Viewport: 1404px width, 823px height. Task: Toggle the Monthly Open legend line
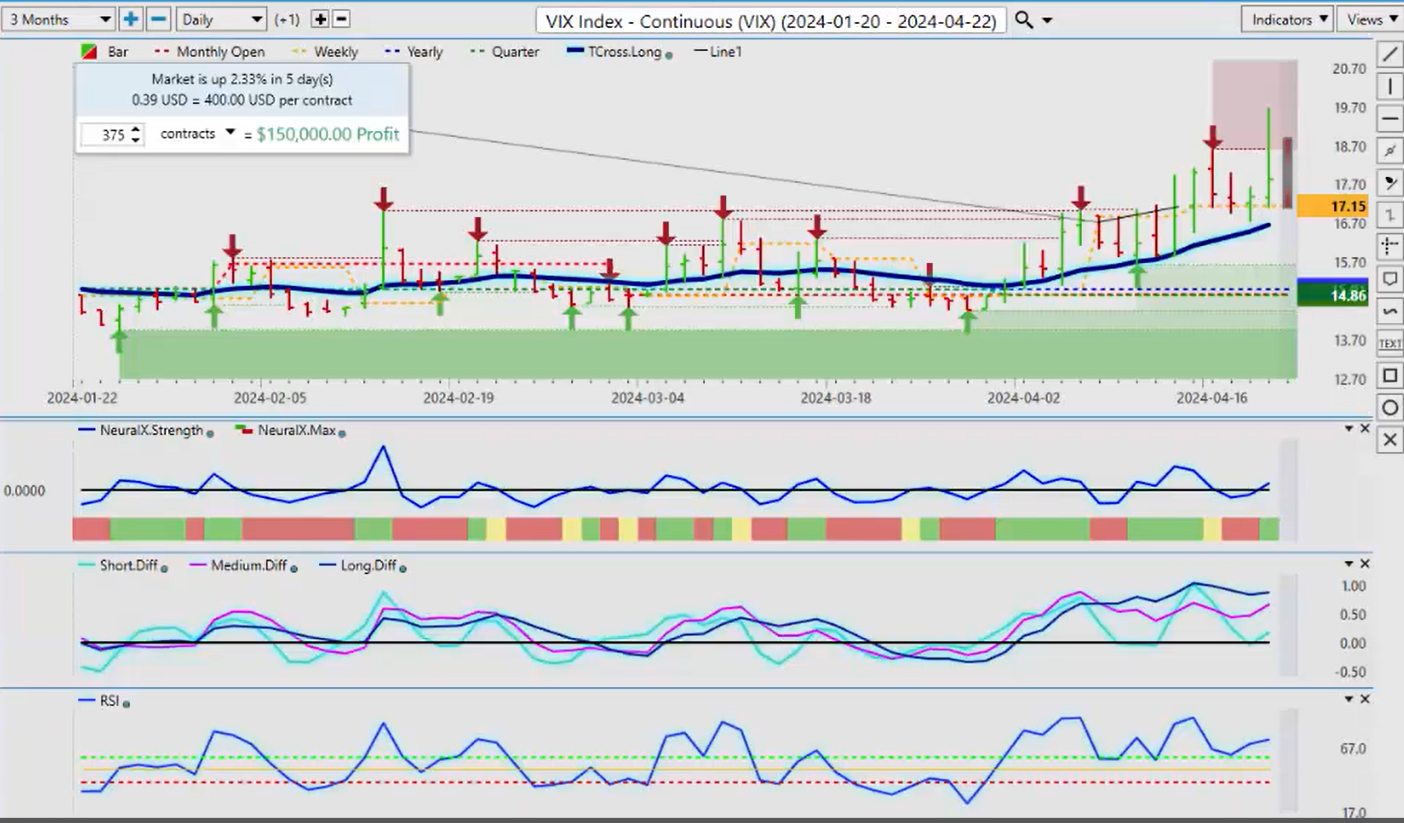pos(210,52)
